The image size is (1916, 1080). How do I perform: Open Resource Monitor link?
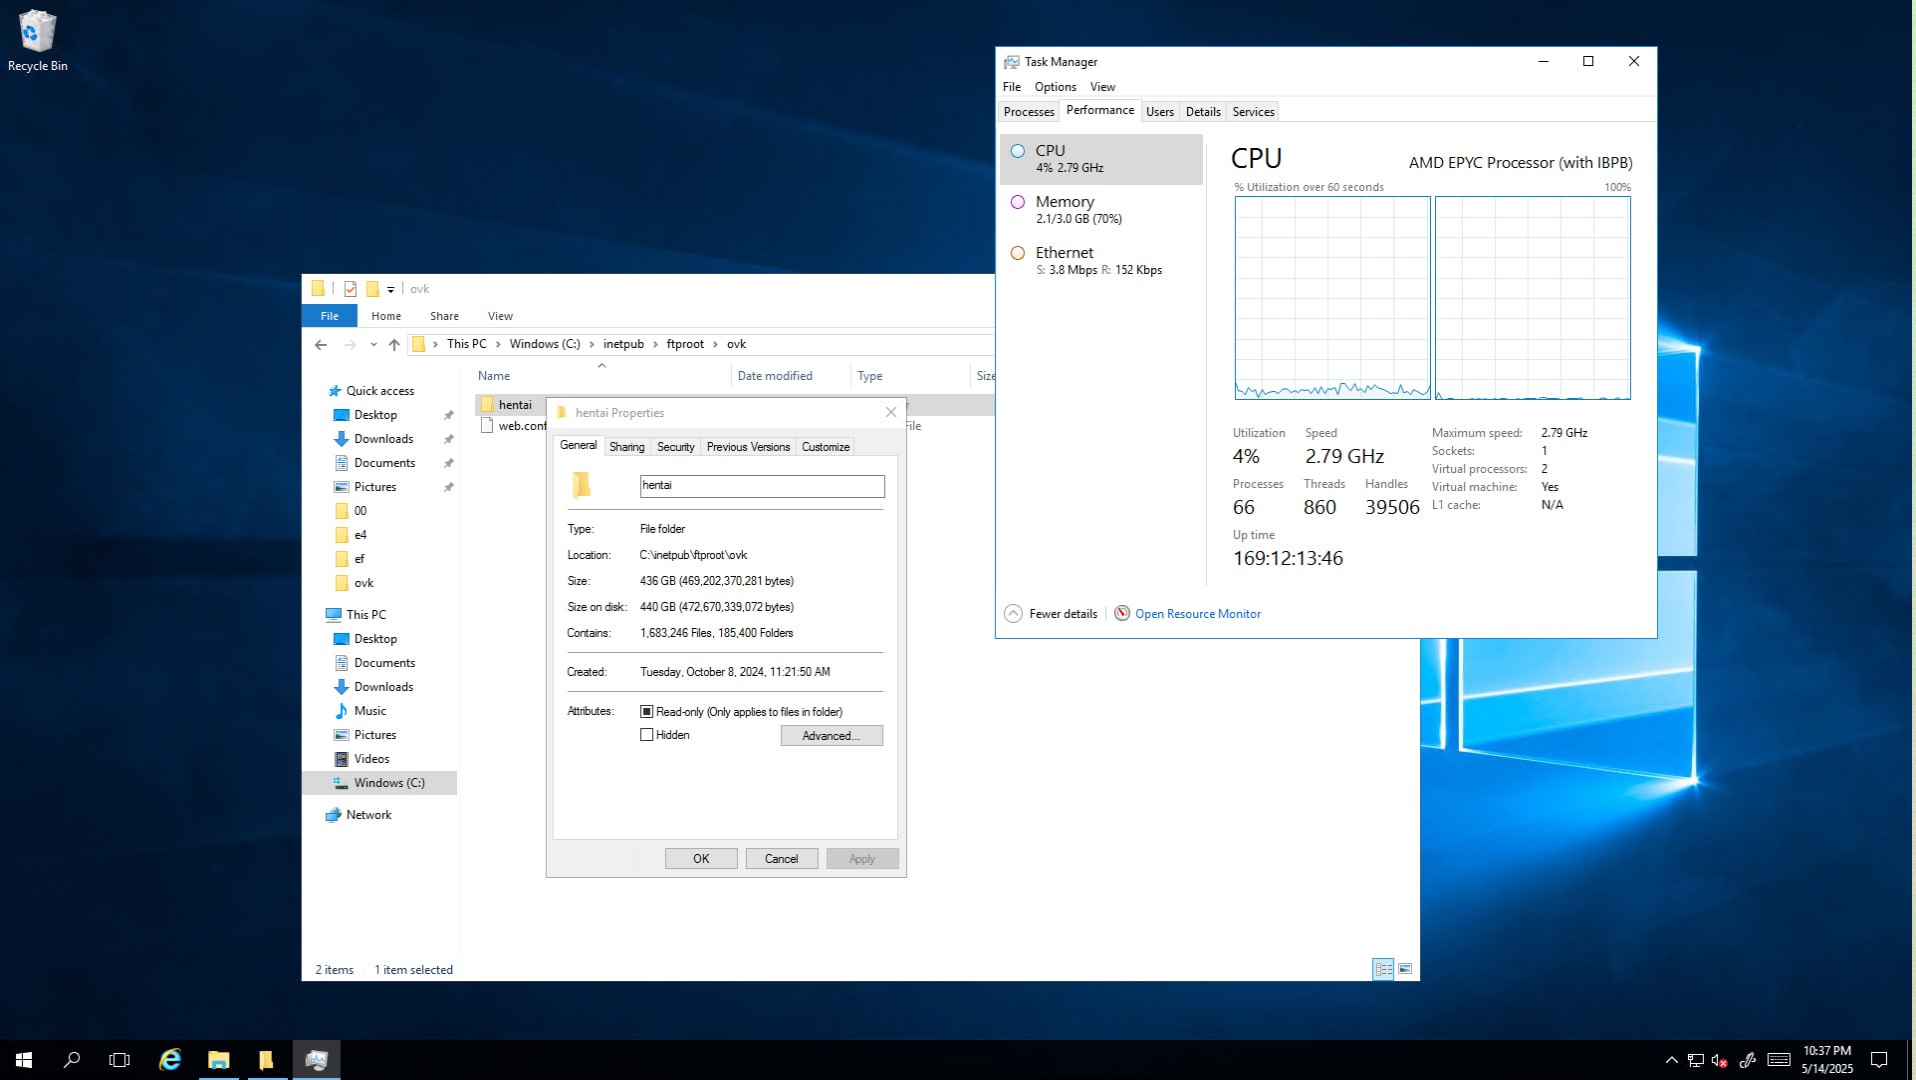tap(1197, 614)
